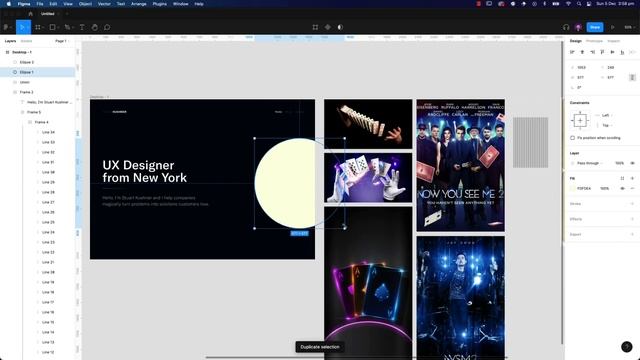Select the Hand tool

[x=95, y=27]
